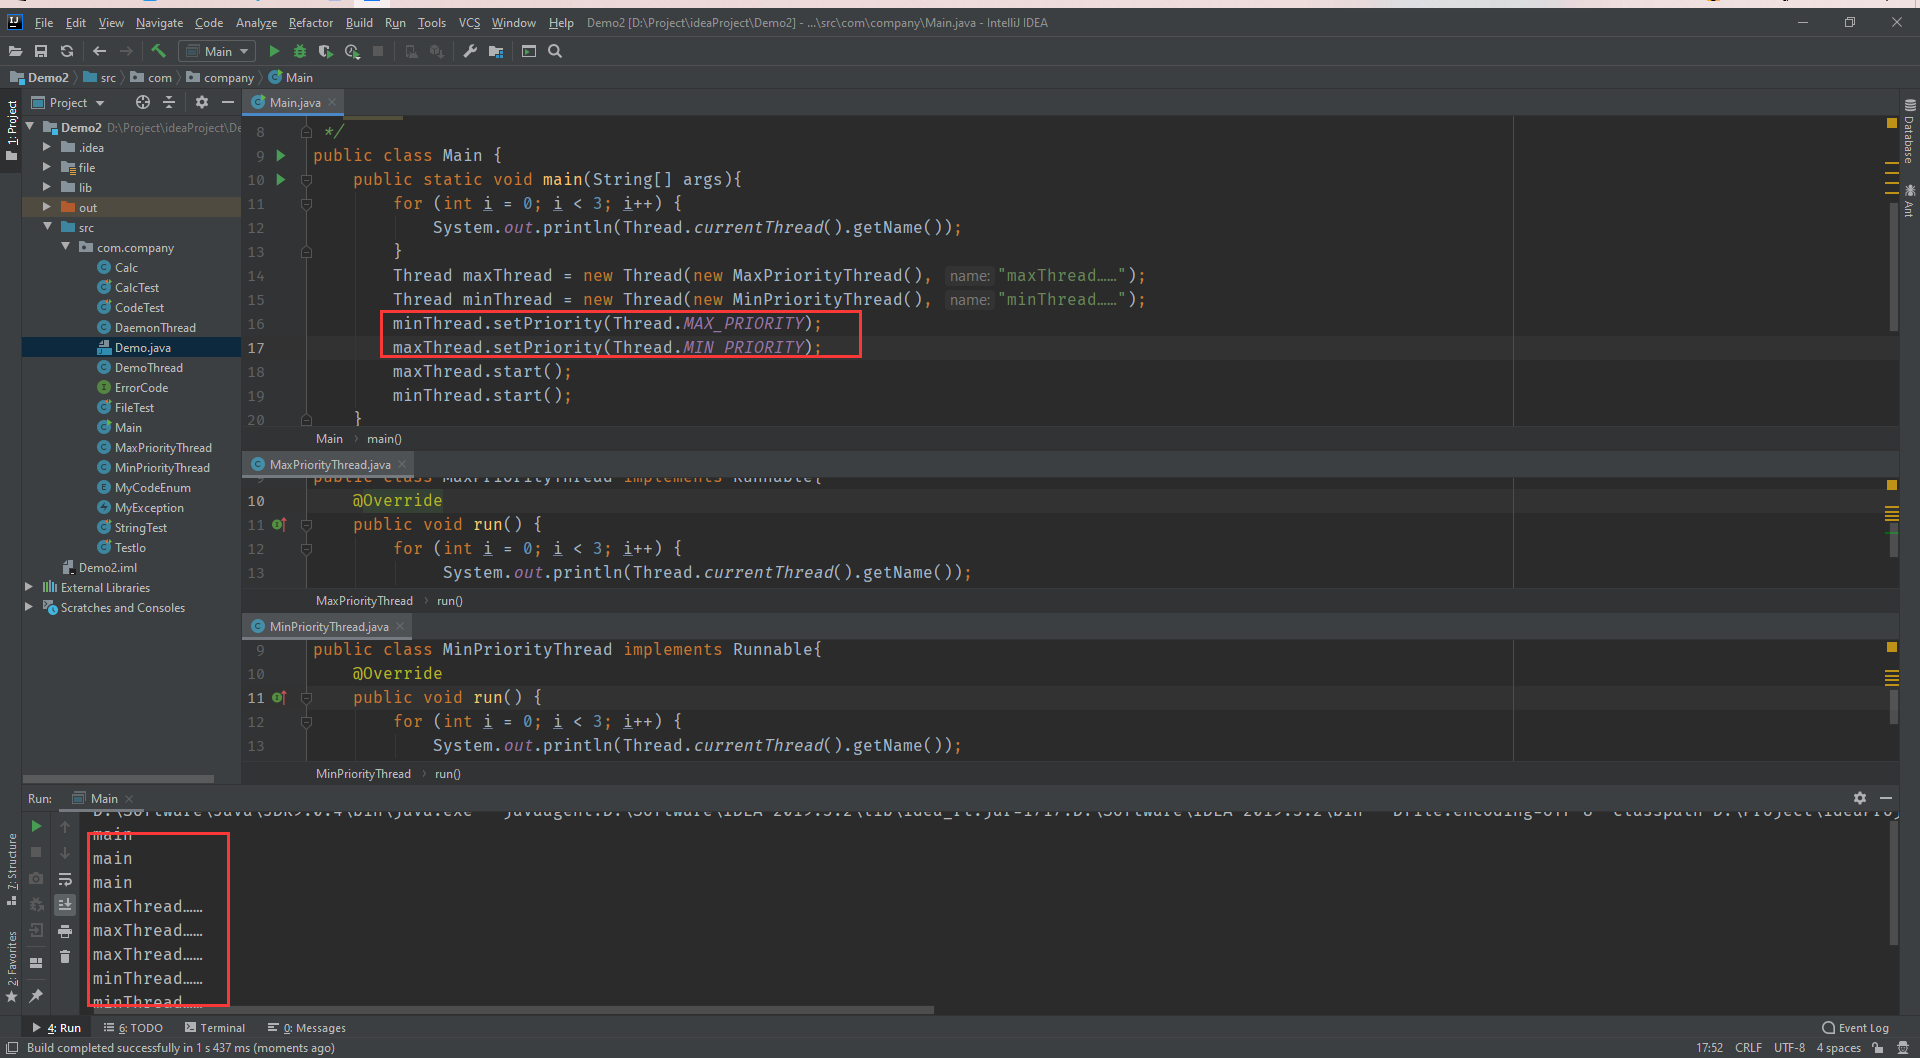
Task: Toggle scroll to end in Run console
Action: [65, 904]
